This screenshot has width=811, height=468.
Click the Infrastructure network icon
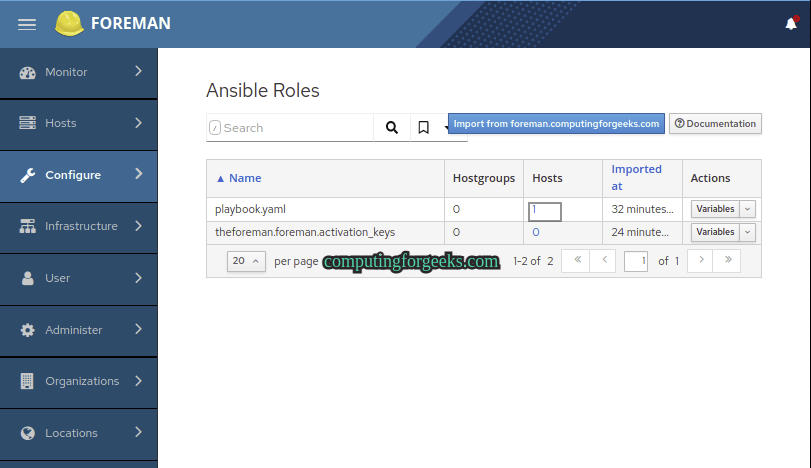pyautogui.click(x=27, y=226)
